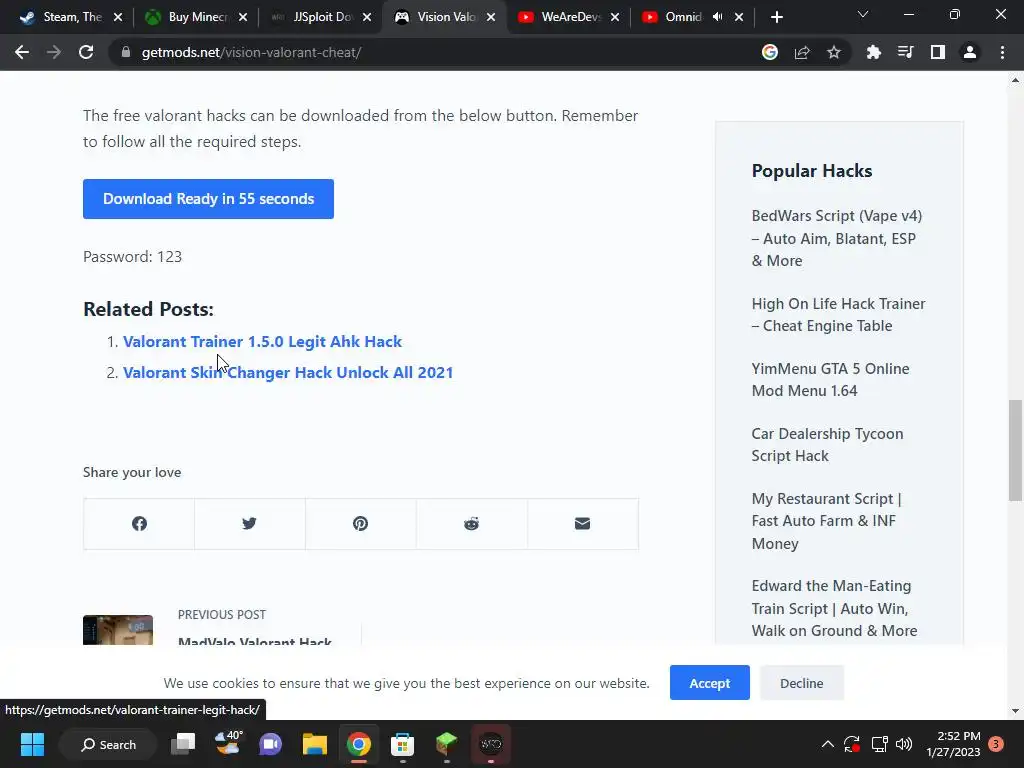Image resolution: width=1024 pixels, height=768 pixels.
Task: Click the browser forward arrow
Action: tap(54, 52)
